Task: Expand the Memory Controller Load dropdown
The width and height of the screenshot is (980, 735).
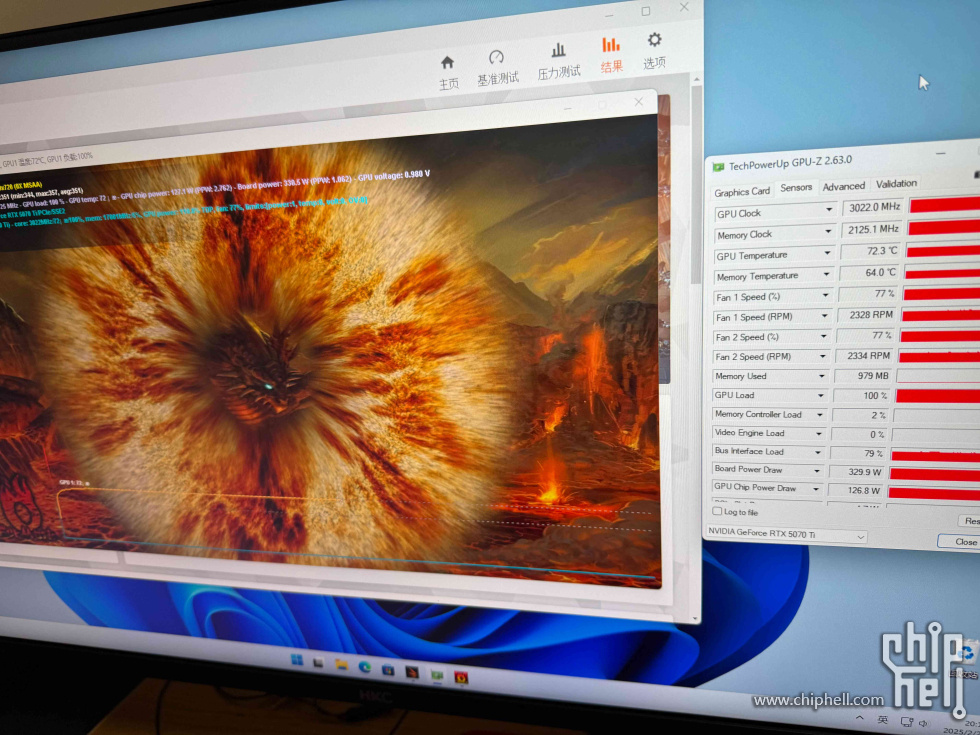Action: tap(819, 414)
